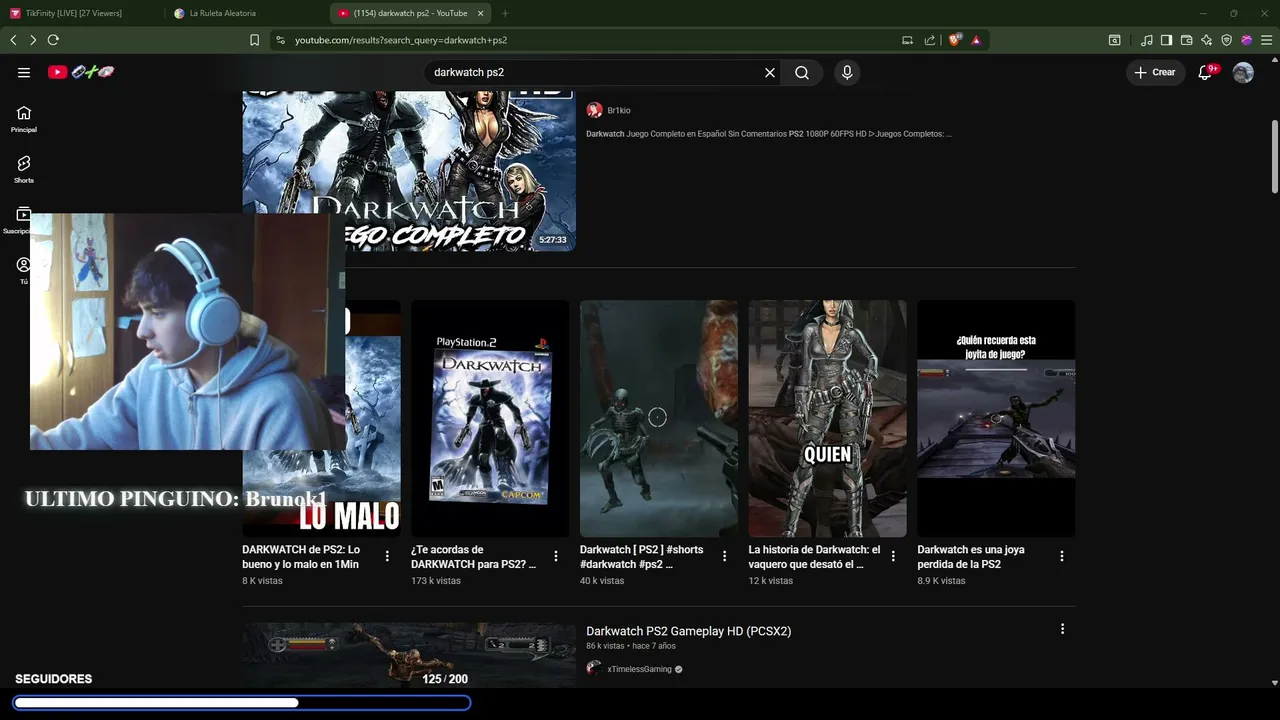Run search with the magnifying glass button

coord(802,72)
